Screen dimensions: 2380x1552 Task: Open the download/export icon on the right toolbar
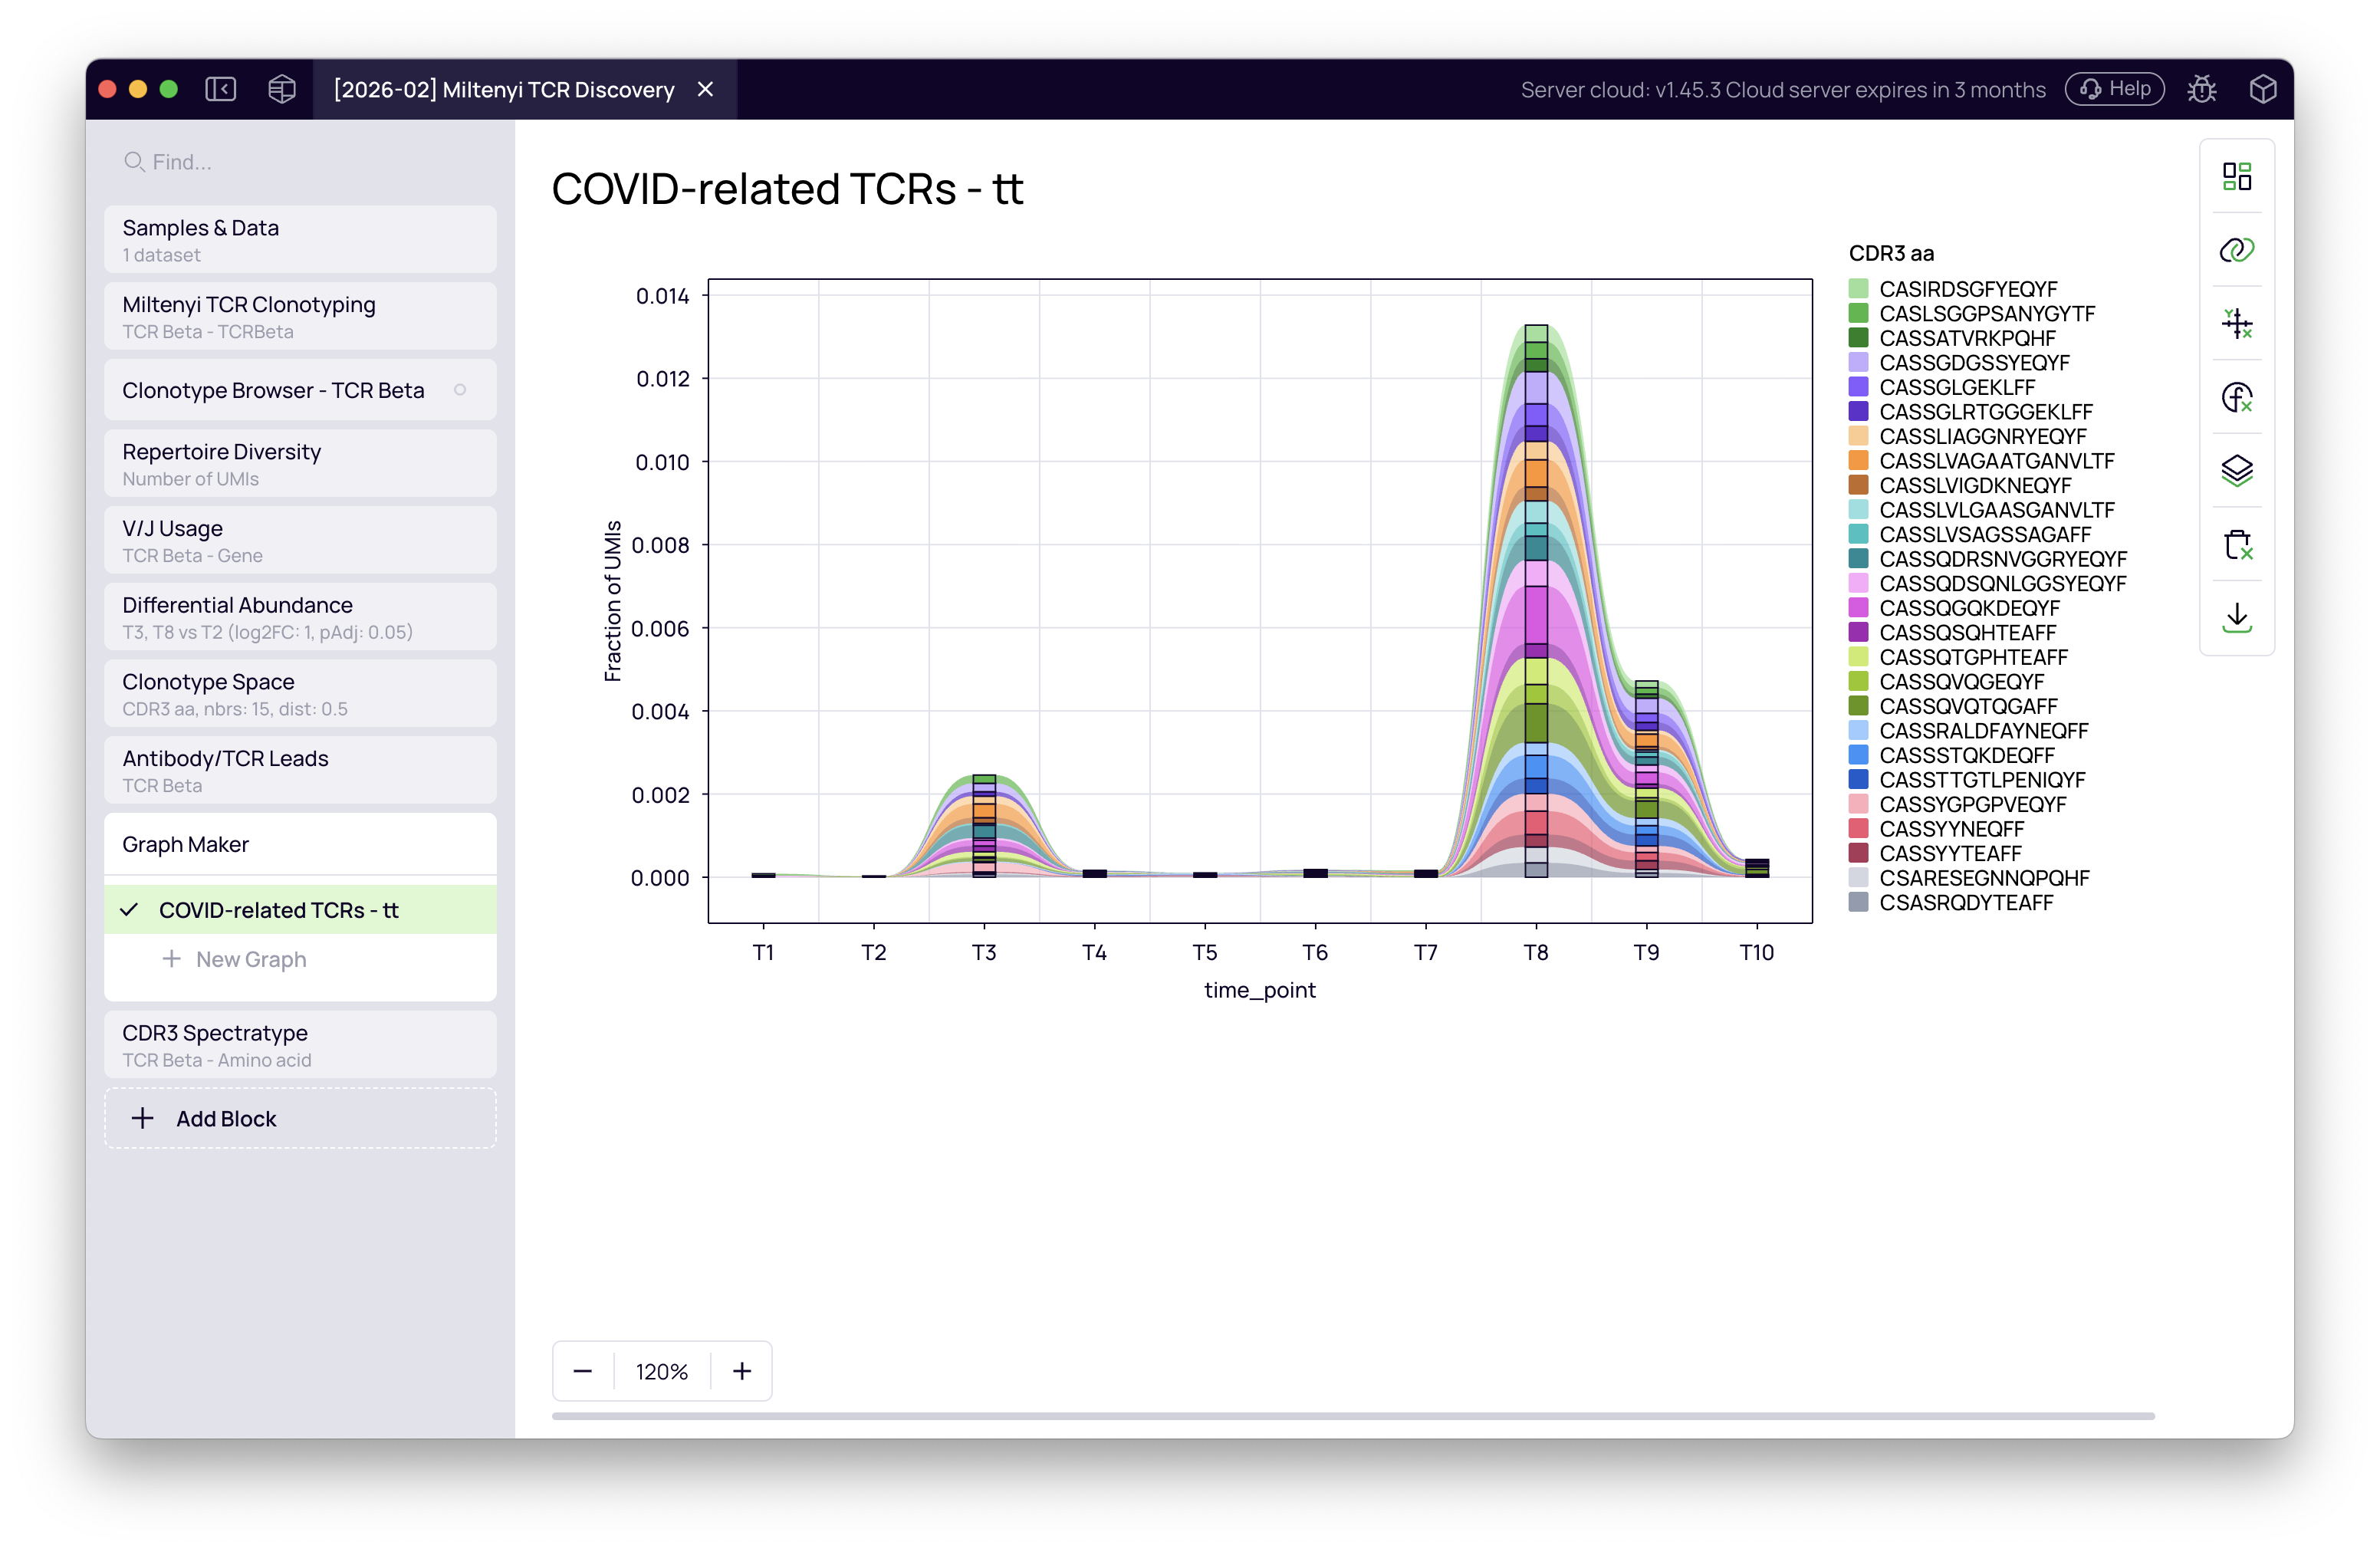point(2238,618)
